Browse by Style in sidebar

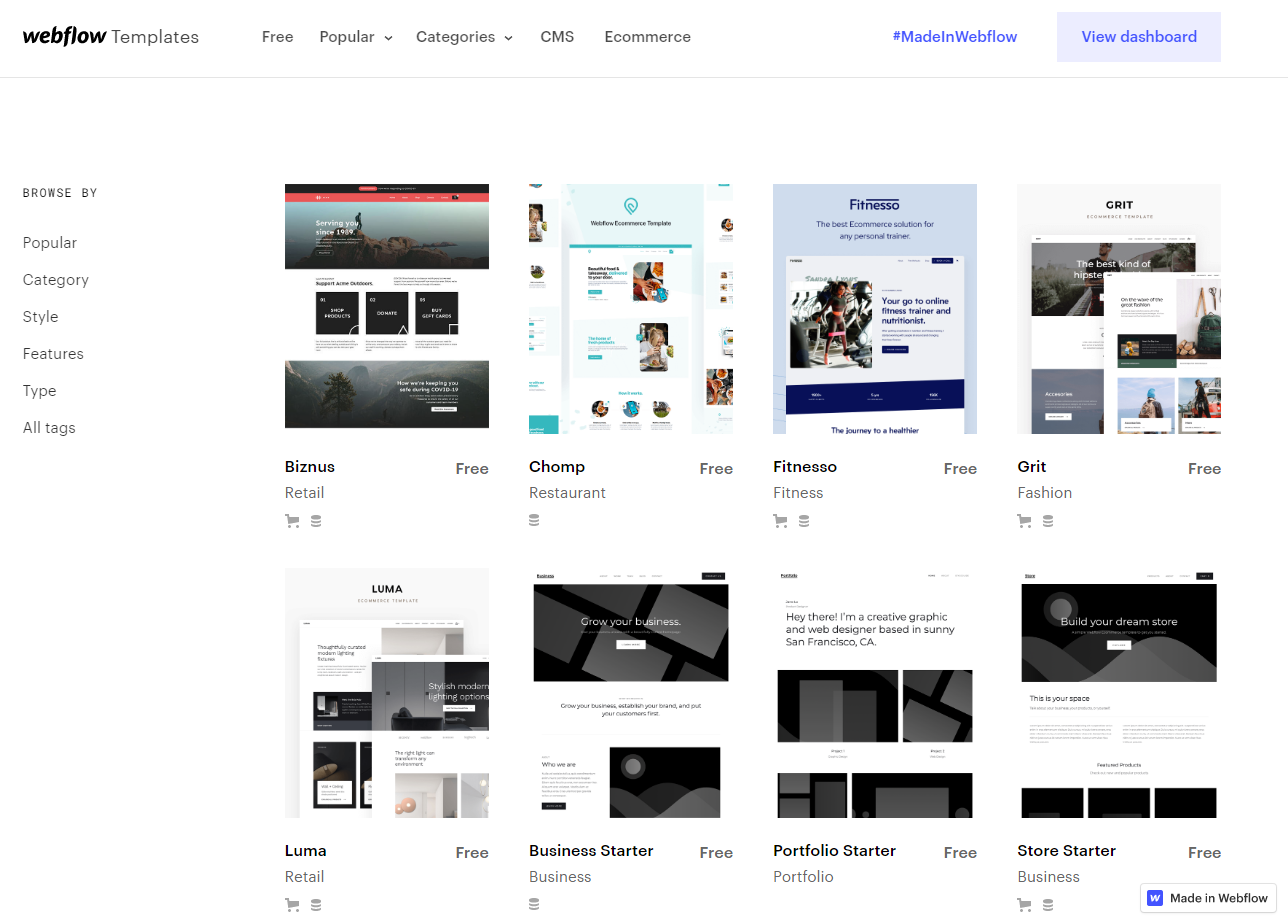41,317
